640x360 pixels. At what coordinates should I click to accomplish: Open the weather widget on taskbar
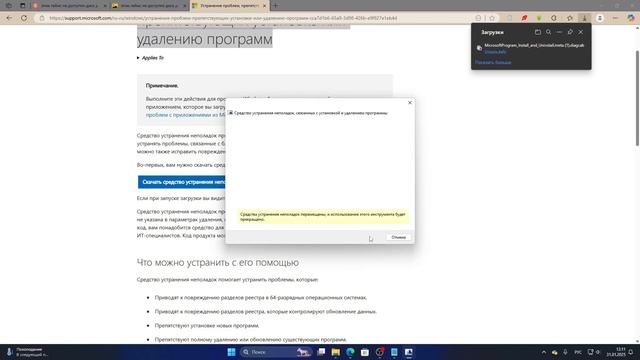tap(27, 352)
